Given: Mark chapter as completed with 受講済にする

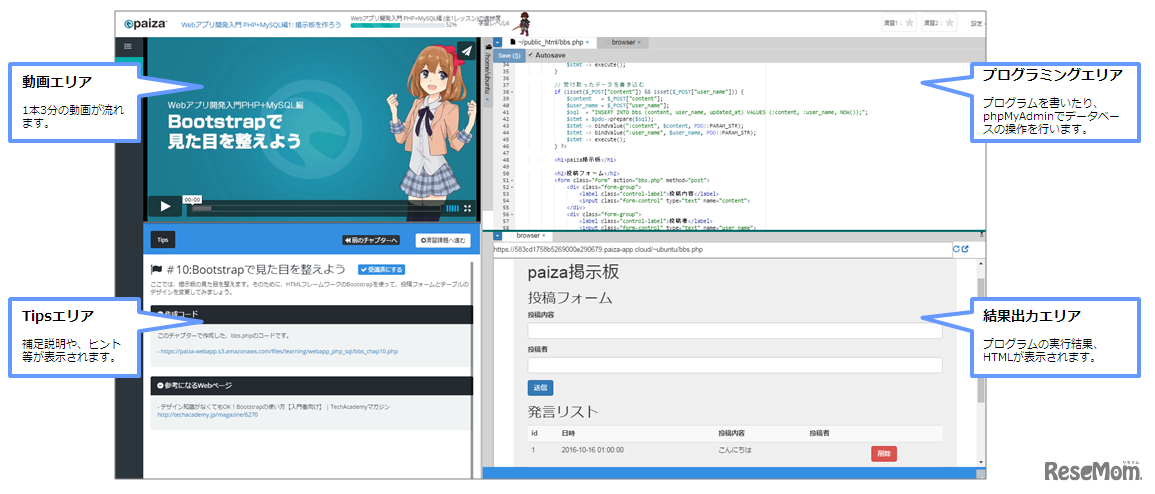Looking at the screenshot, I should (x=381, y=269).
